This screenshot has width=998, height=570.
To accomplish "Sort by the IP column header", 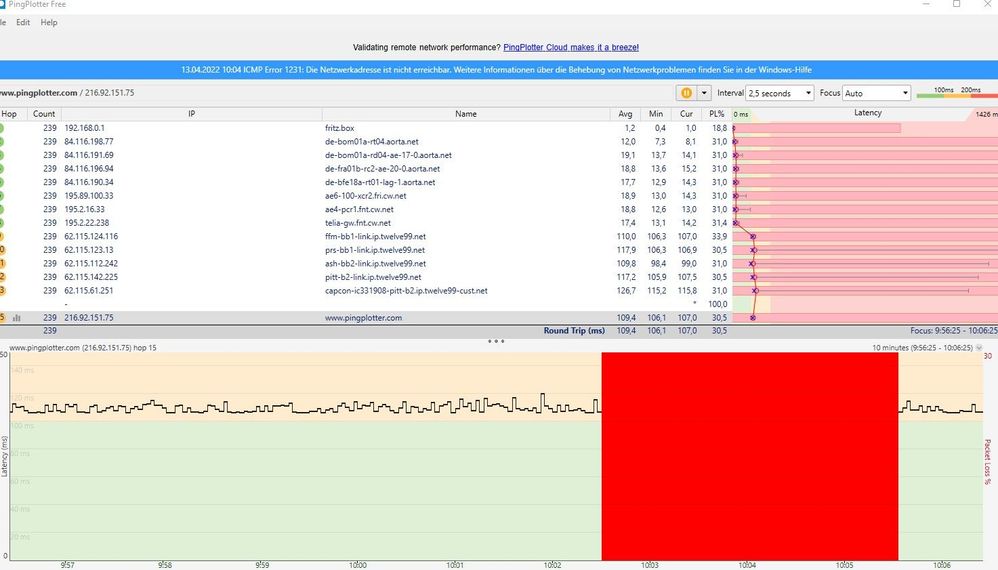I will (192, 114).
